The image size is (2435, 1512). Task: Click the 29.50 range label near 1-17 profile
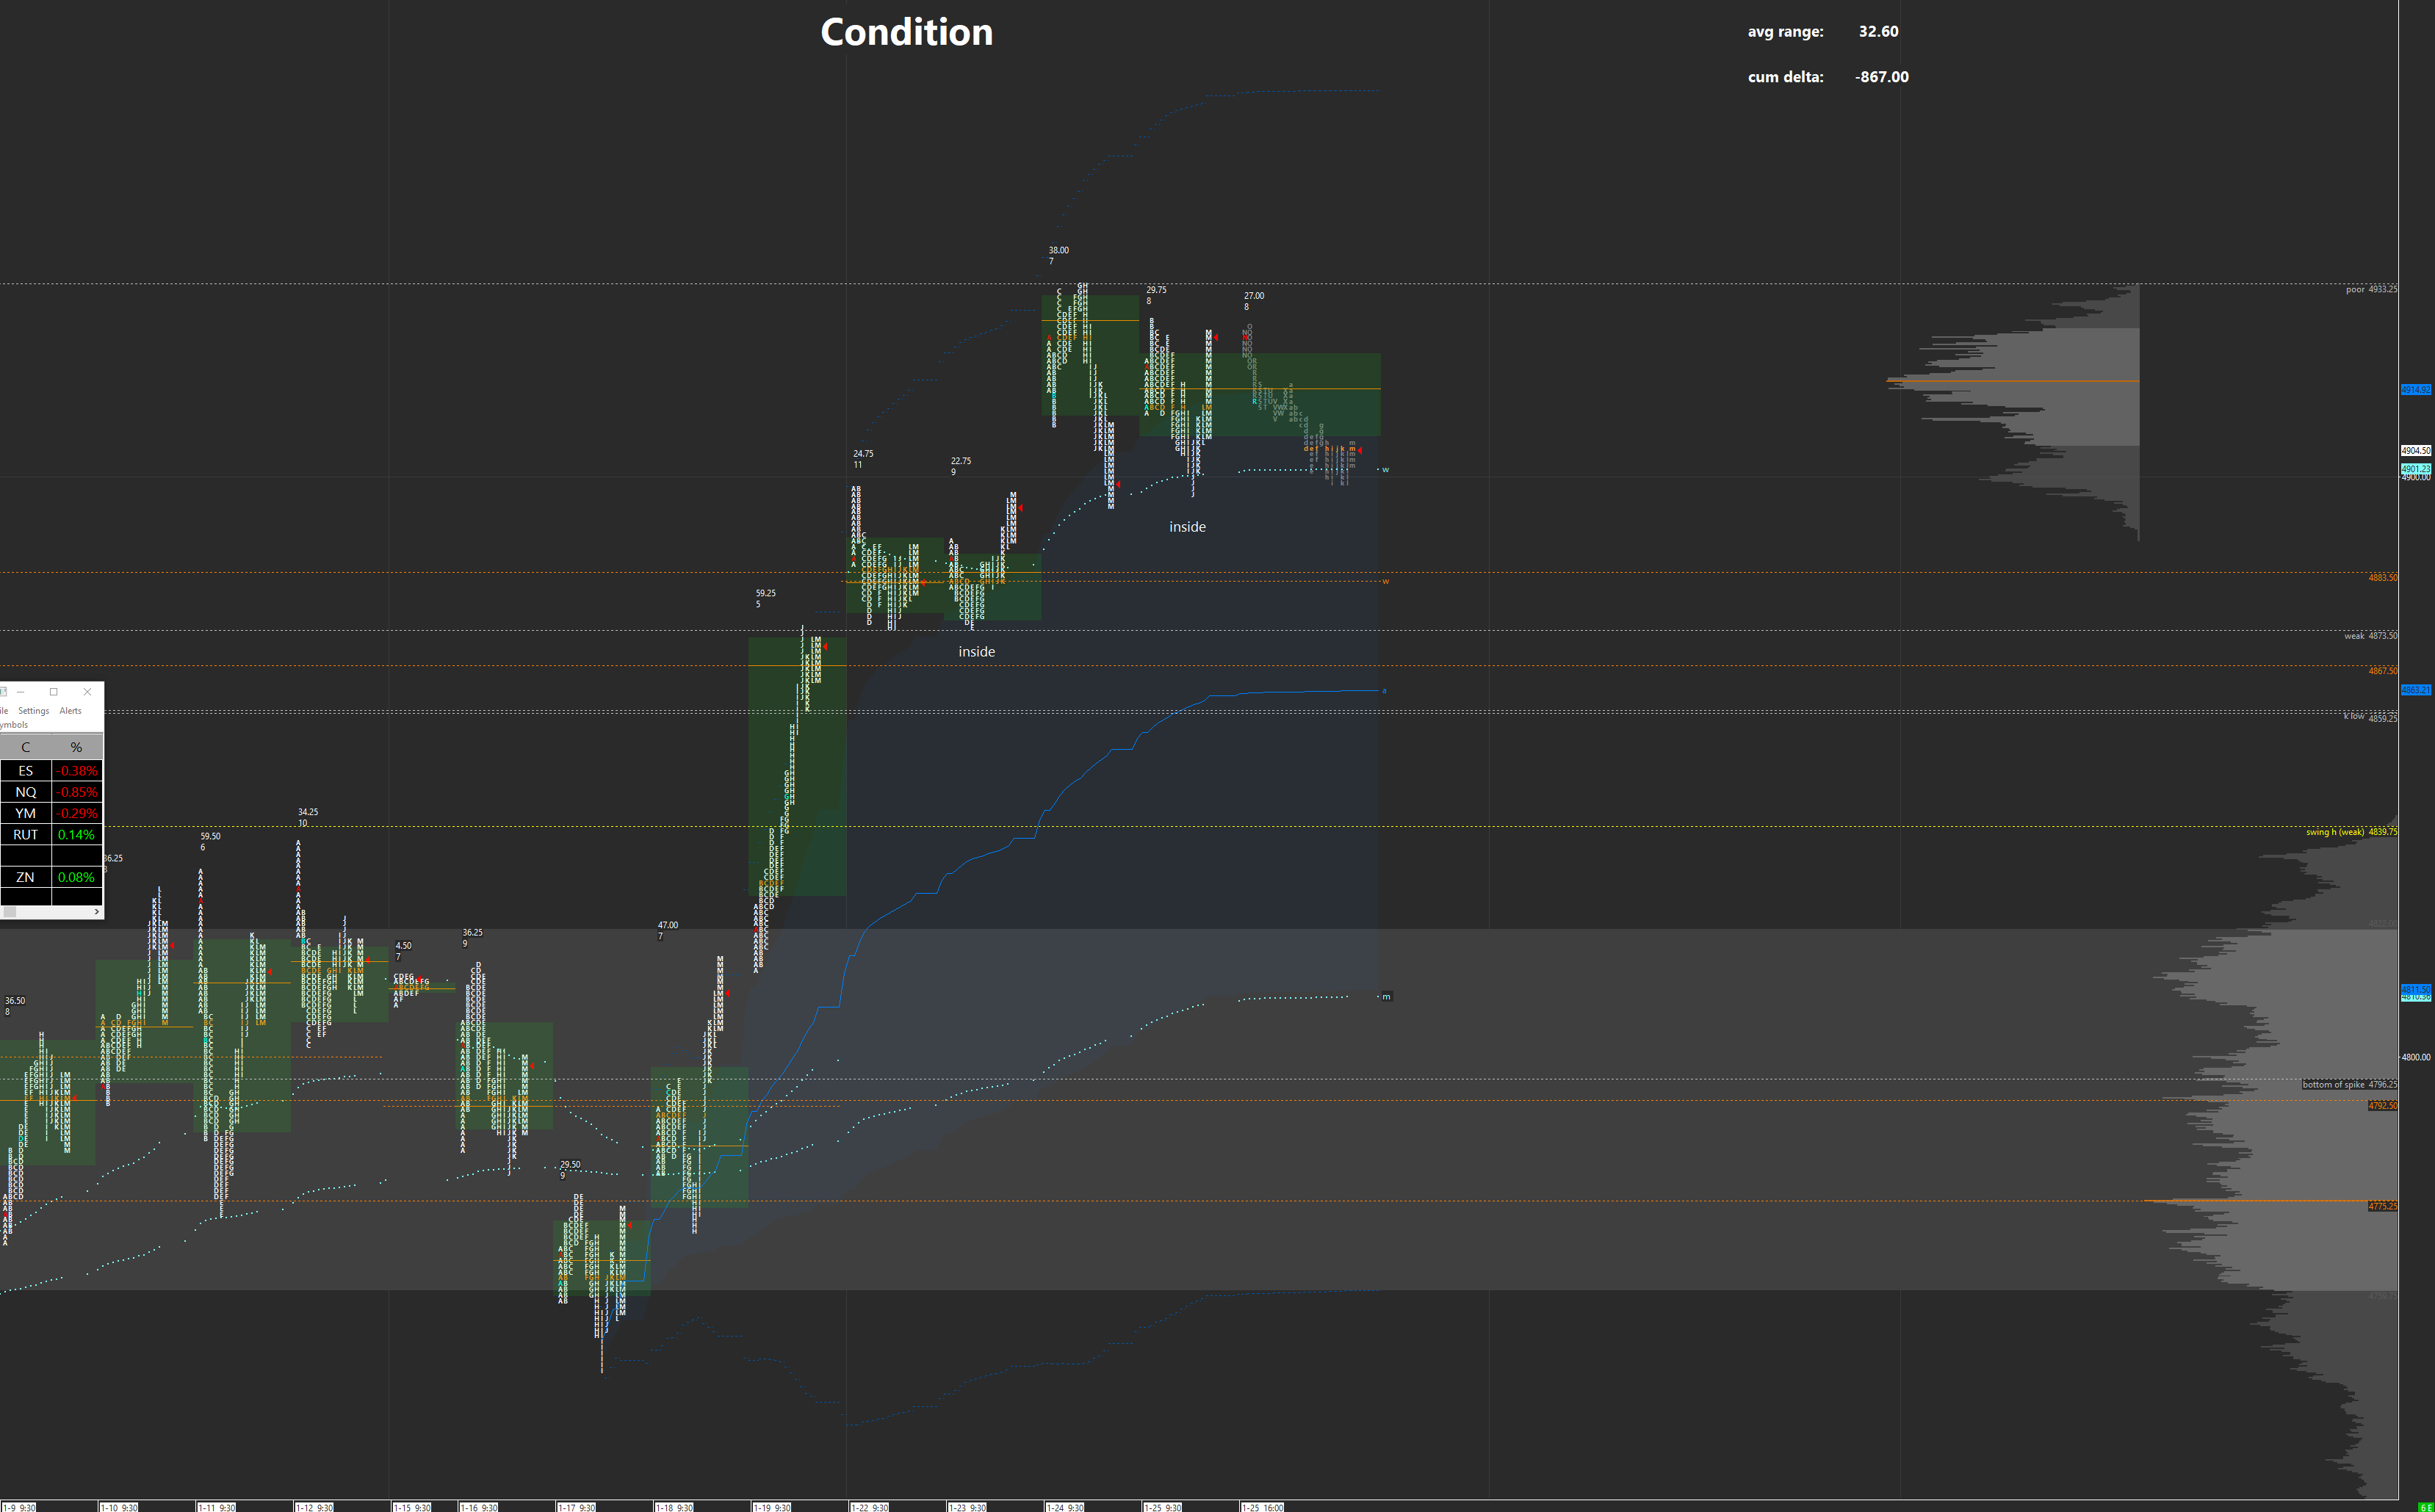(570, 1165)
